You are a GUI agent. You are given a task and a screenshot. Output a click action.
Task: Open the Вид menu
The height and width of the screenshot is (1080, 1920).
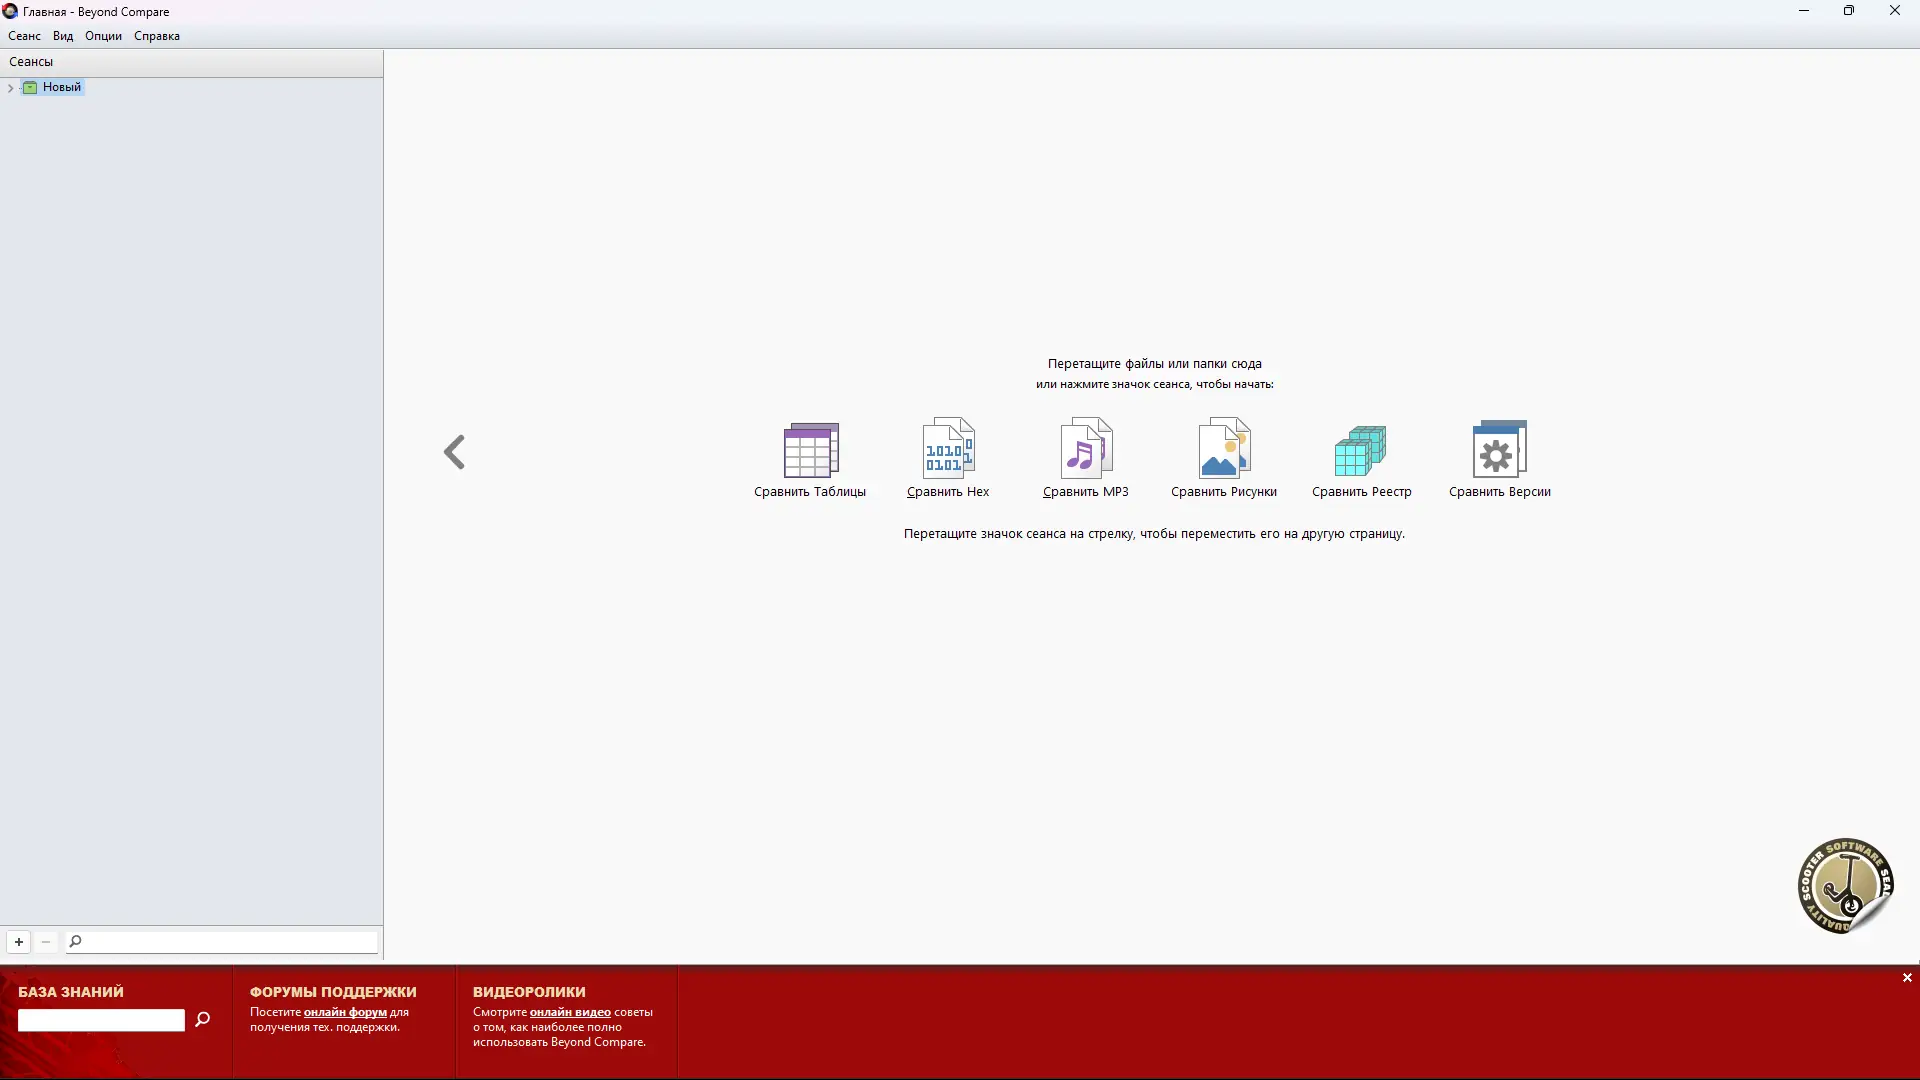63,36
